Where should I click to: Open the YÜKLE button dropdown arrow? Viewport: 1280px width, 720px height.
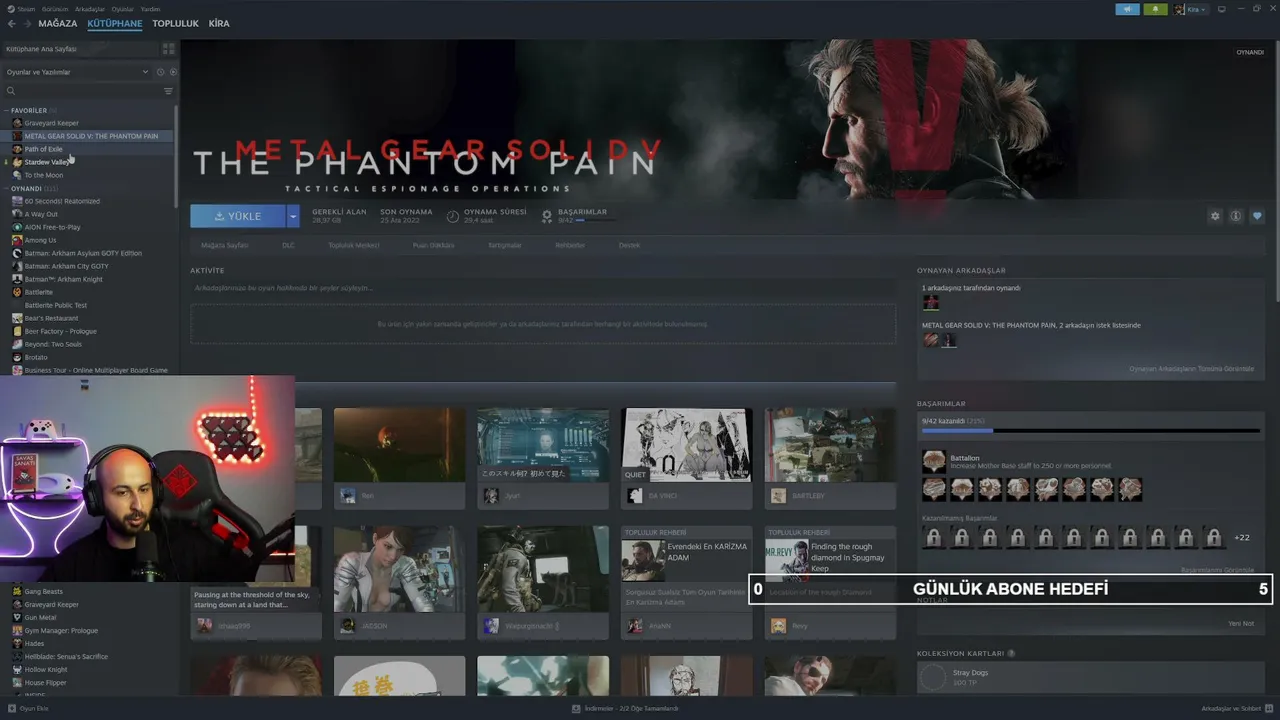tap(293, 216)
